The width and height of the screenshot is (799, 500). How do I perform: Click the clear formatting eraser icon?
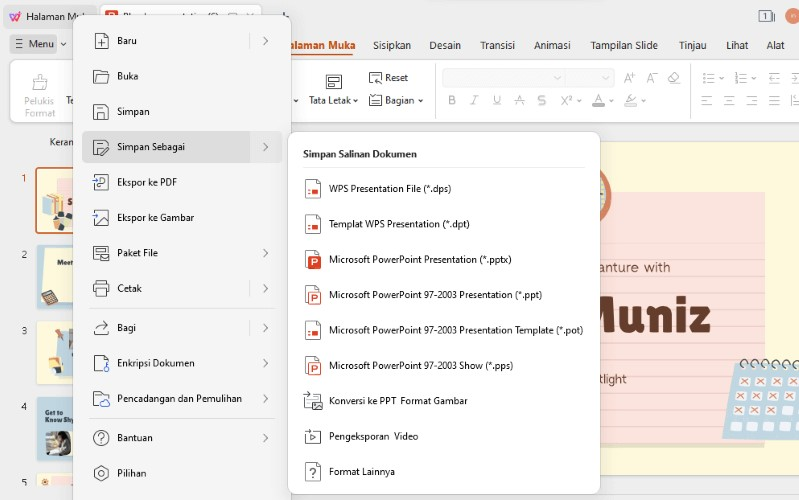tap(673, 78)
